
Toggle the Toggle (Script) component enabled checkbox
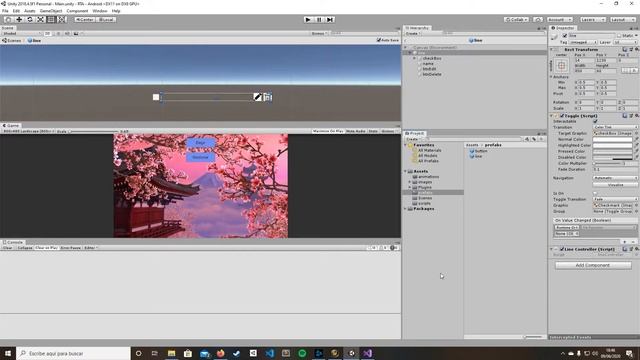tap(562, 116)
